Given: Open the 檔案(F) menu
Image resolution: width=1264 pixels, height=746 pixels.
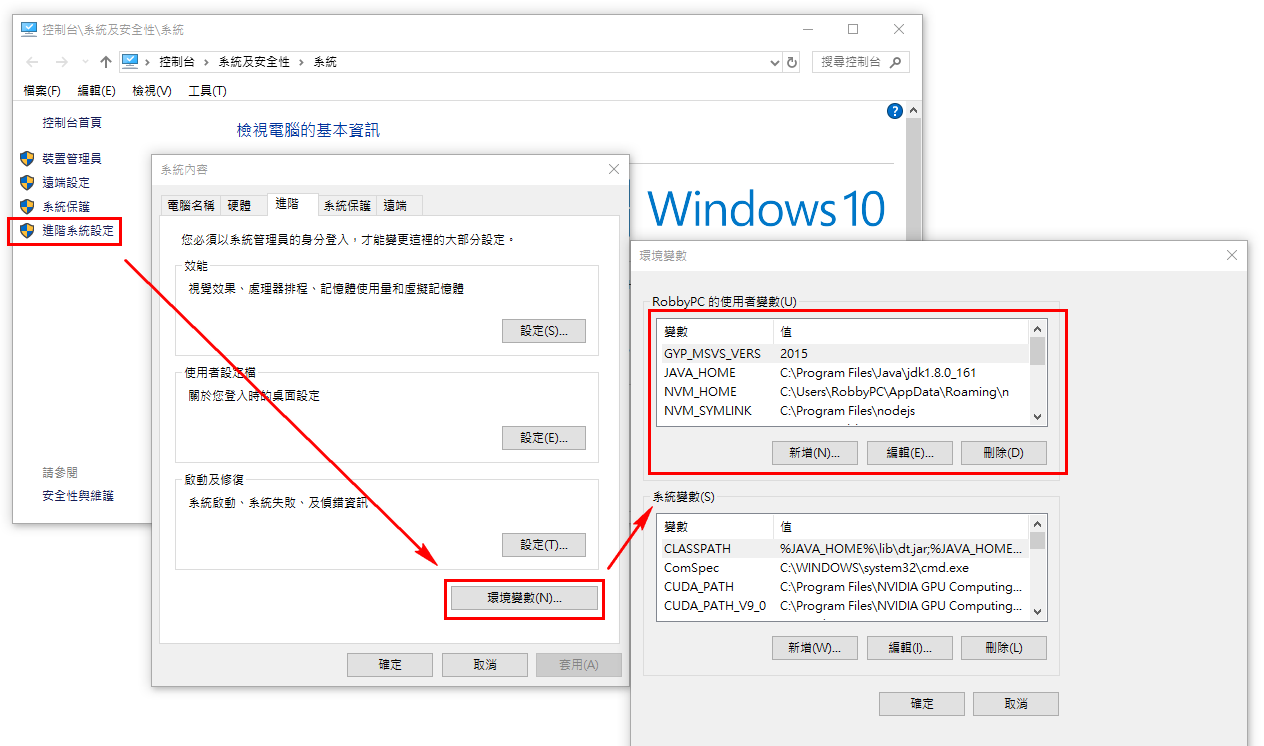Looking at the screenshot, I should click(x=42, y=91).
